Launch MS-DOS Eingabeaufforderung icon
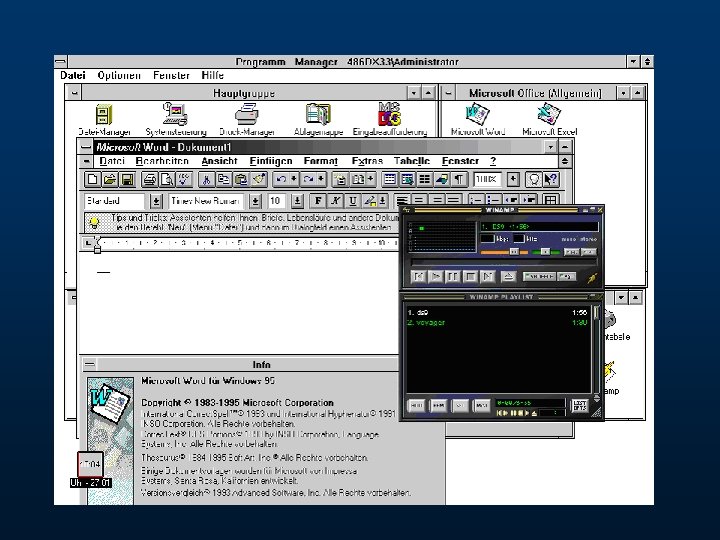This screenshot has height=540, width=720. (389, 120)
